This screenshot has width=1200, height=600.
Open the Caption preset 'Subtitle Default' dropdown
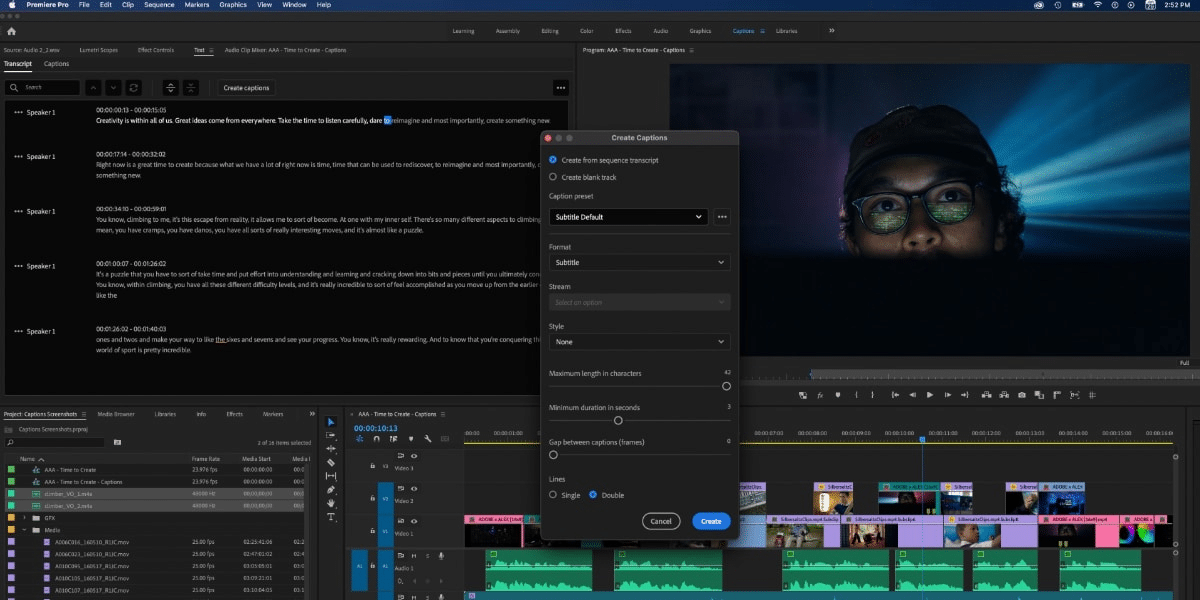coord(628,217)
